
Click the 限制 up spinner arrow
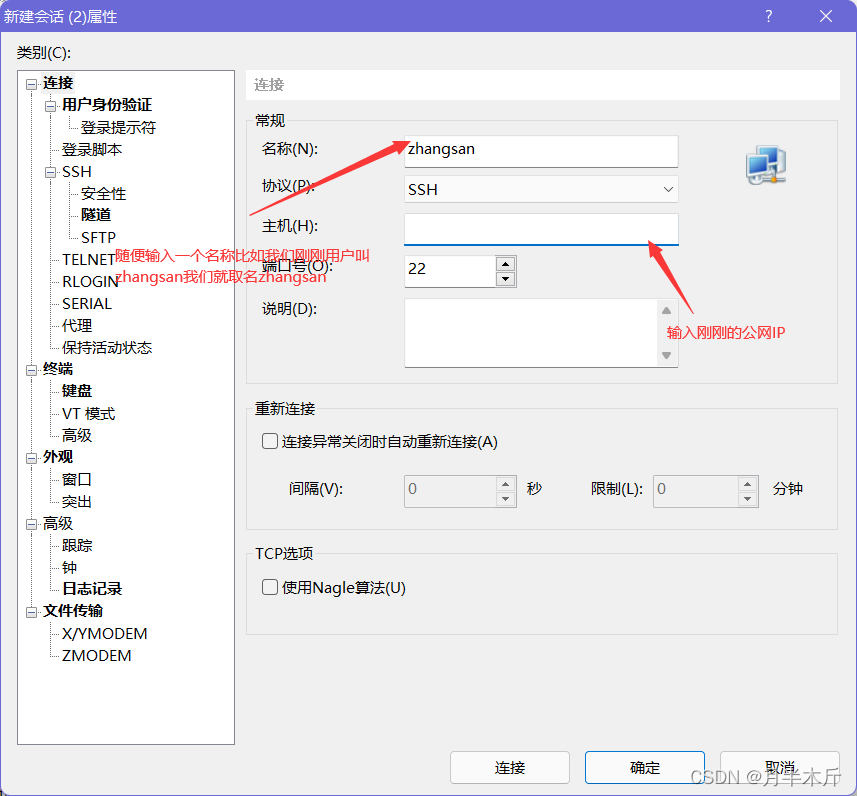[747, 484]
